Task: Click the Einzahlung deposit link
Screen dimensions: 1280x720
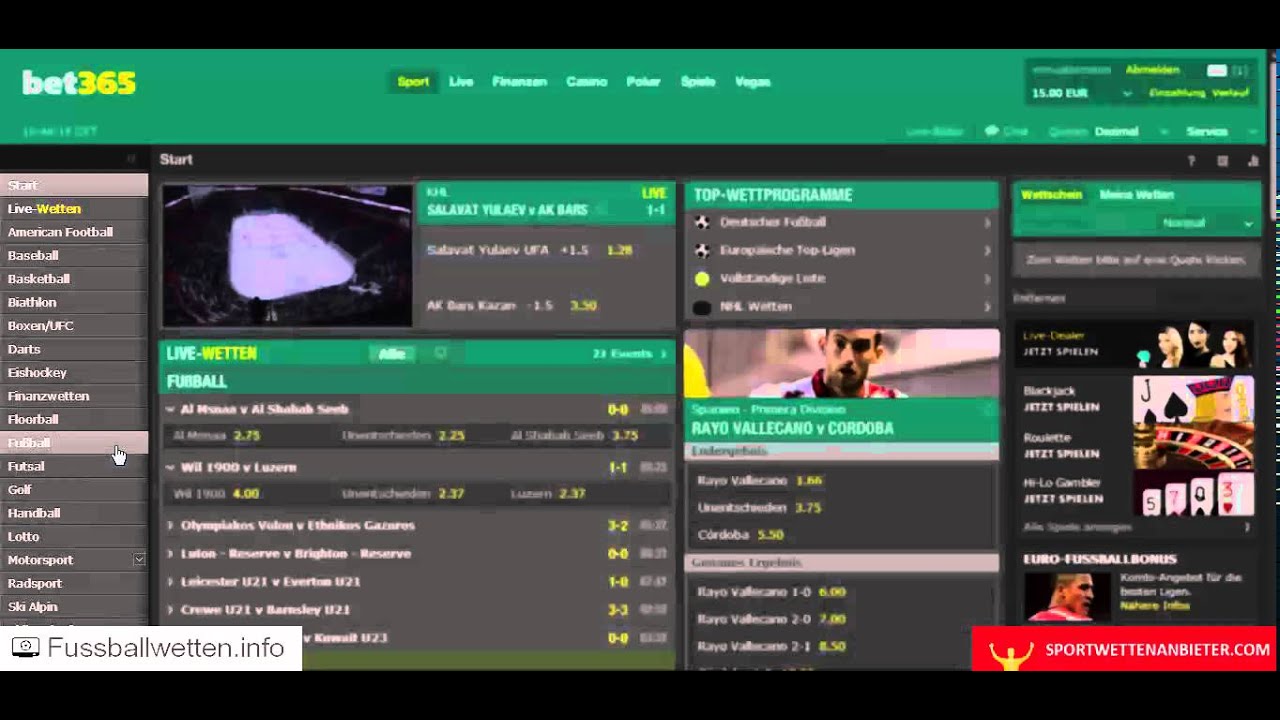Action: (x=1177, y=93)
